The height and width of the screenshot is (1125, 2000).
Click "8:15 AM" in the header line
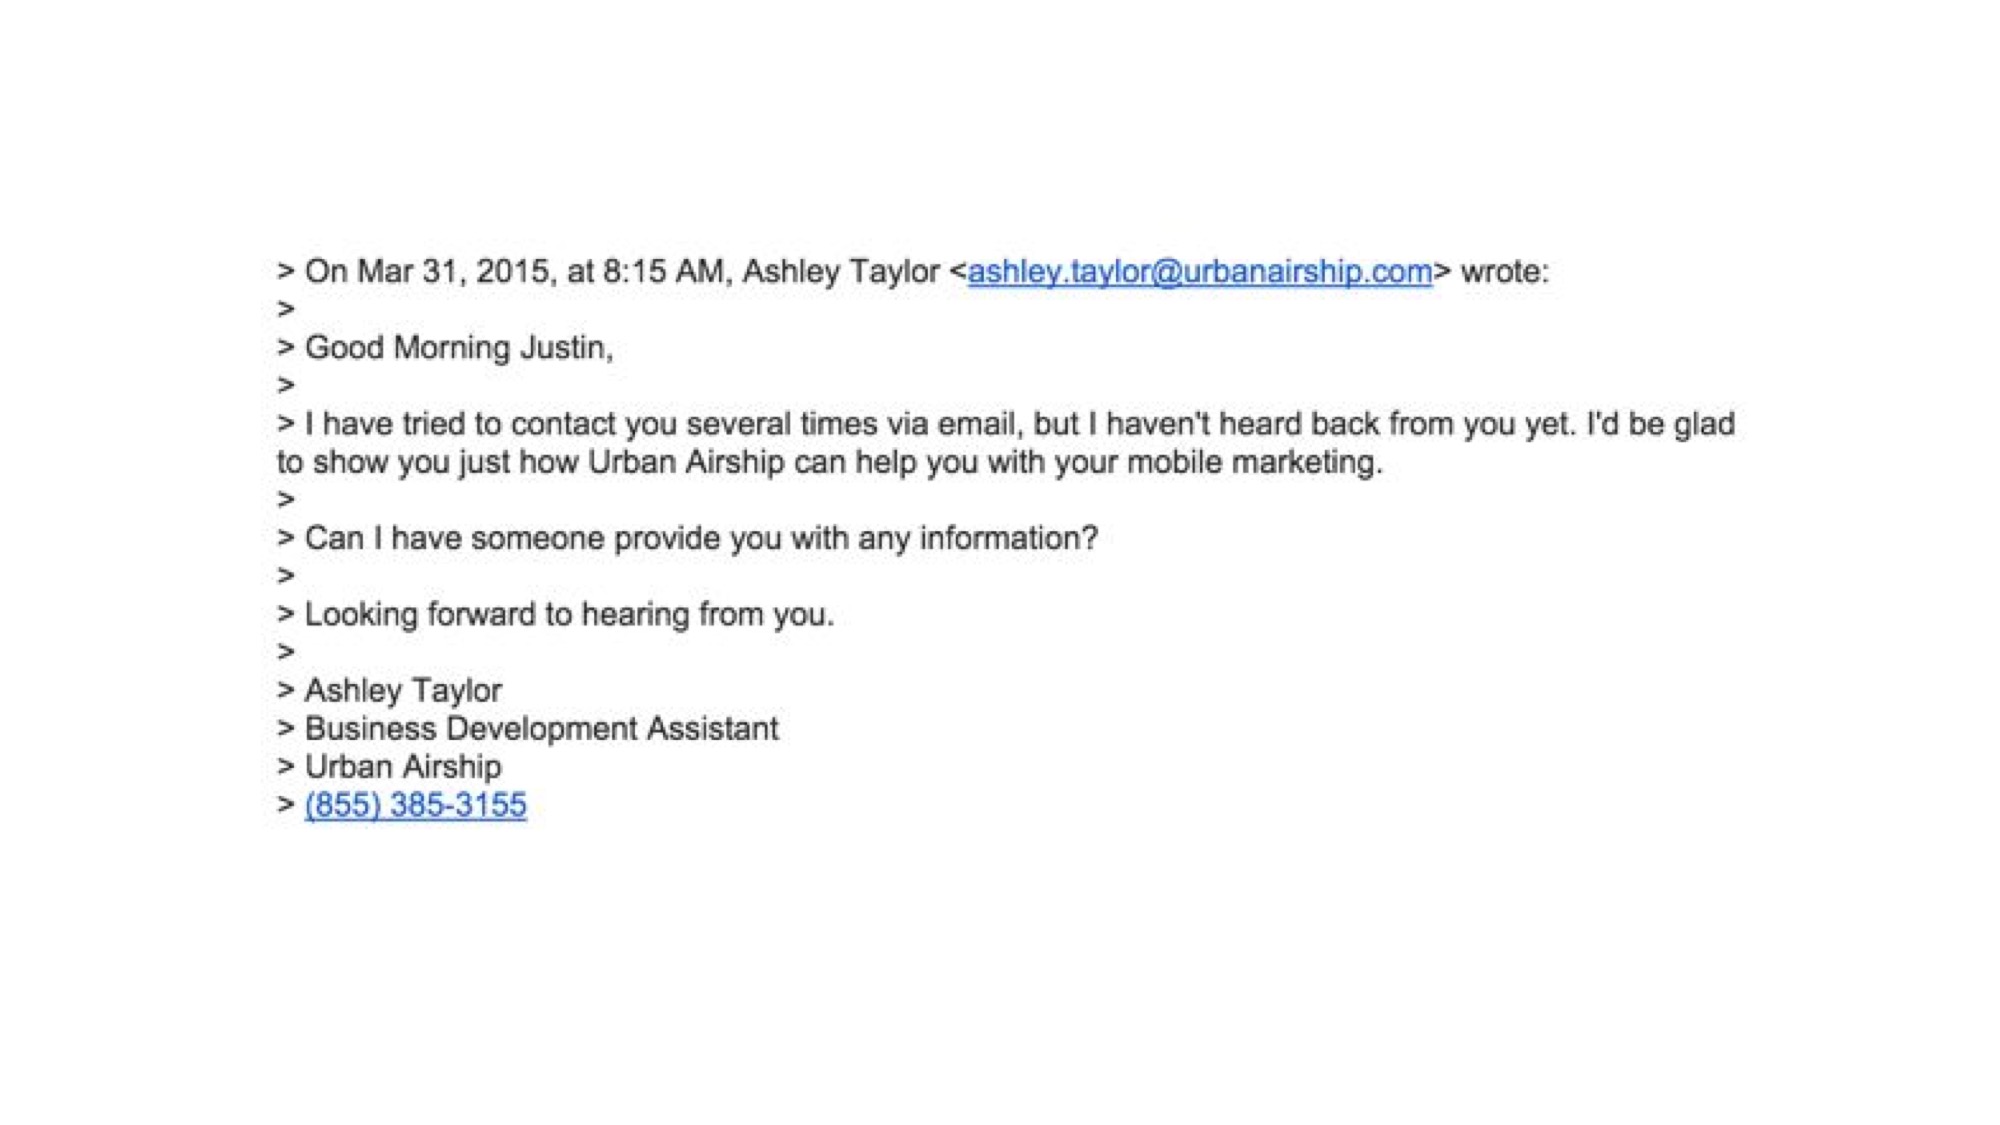662,272
